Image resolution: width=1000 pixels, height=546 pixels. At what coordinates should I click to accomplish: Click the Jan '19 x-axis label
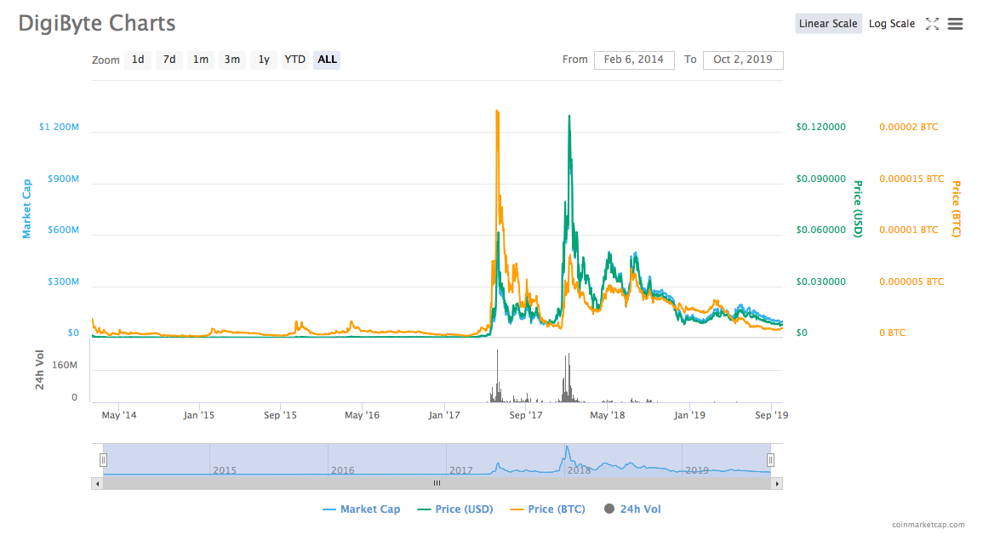pyautogui.click(x=689, y=415)
